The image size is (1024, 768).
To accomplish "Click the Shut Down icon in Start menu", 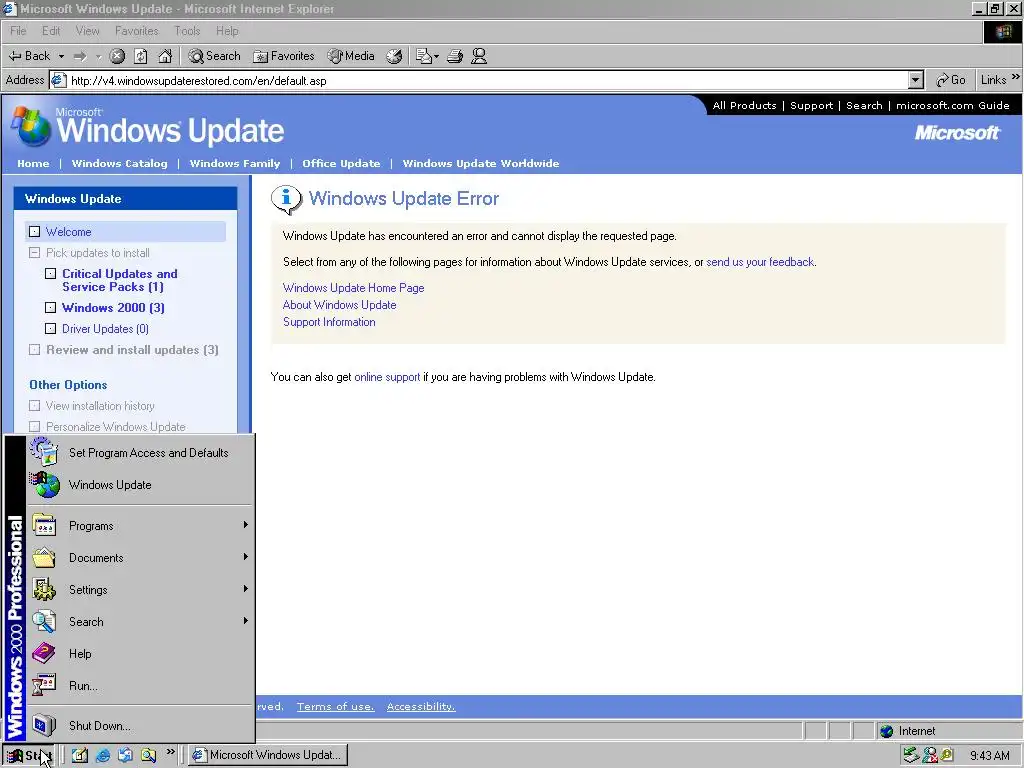I will [x=44, y=725].
